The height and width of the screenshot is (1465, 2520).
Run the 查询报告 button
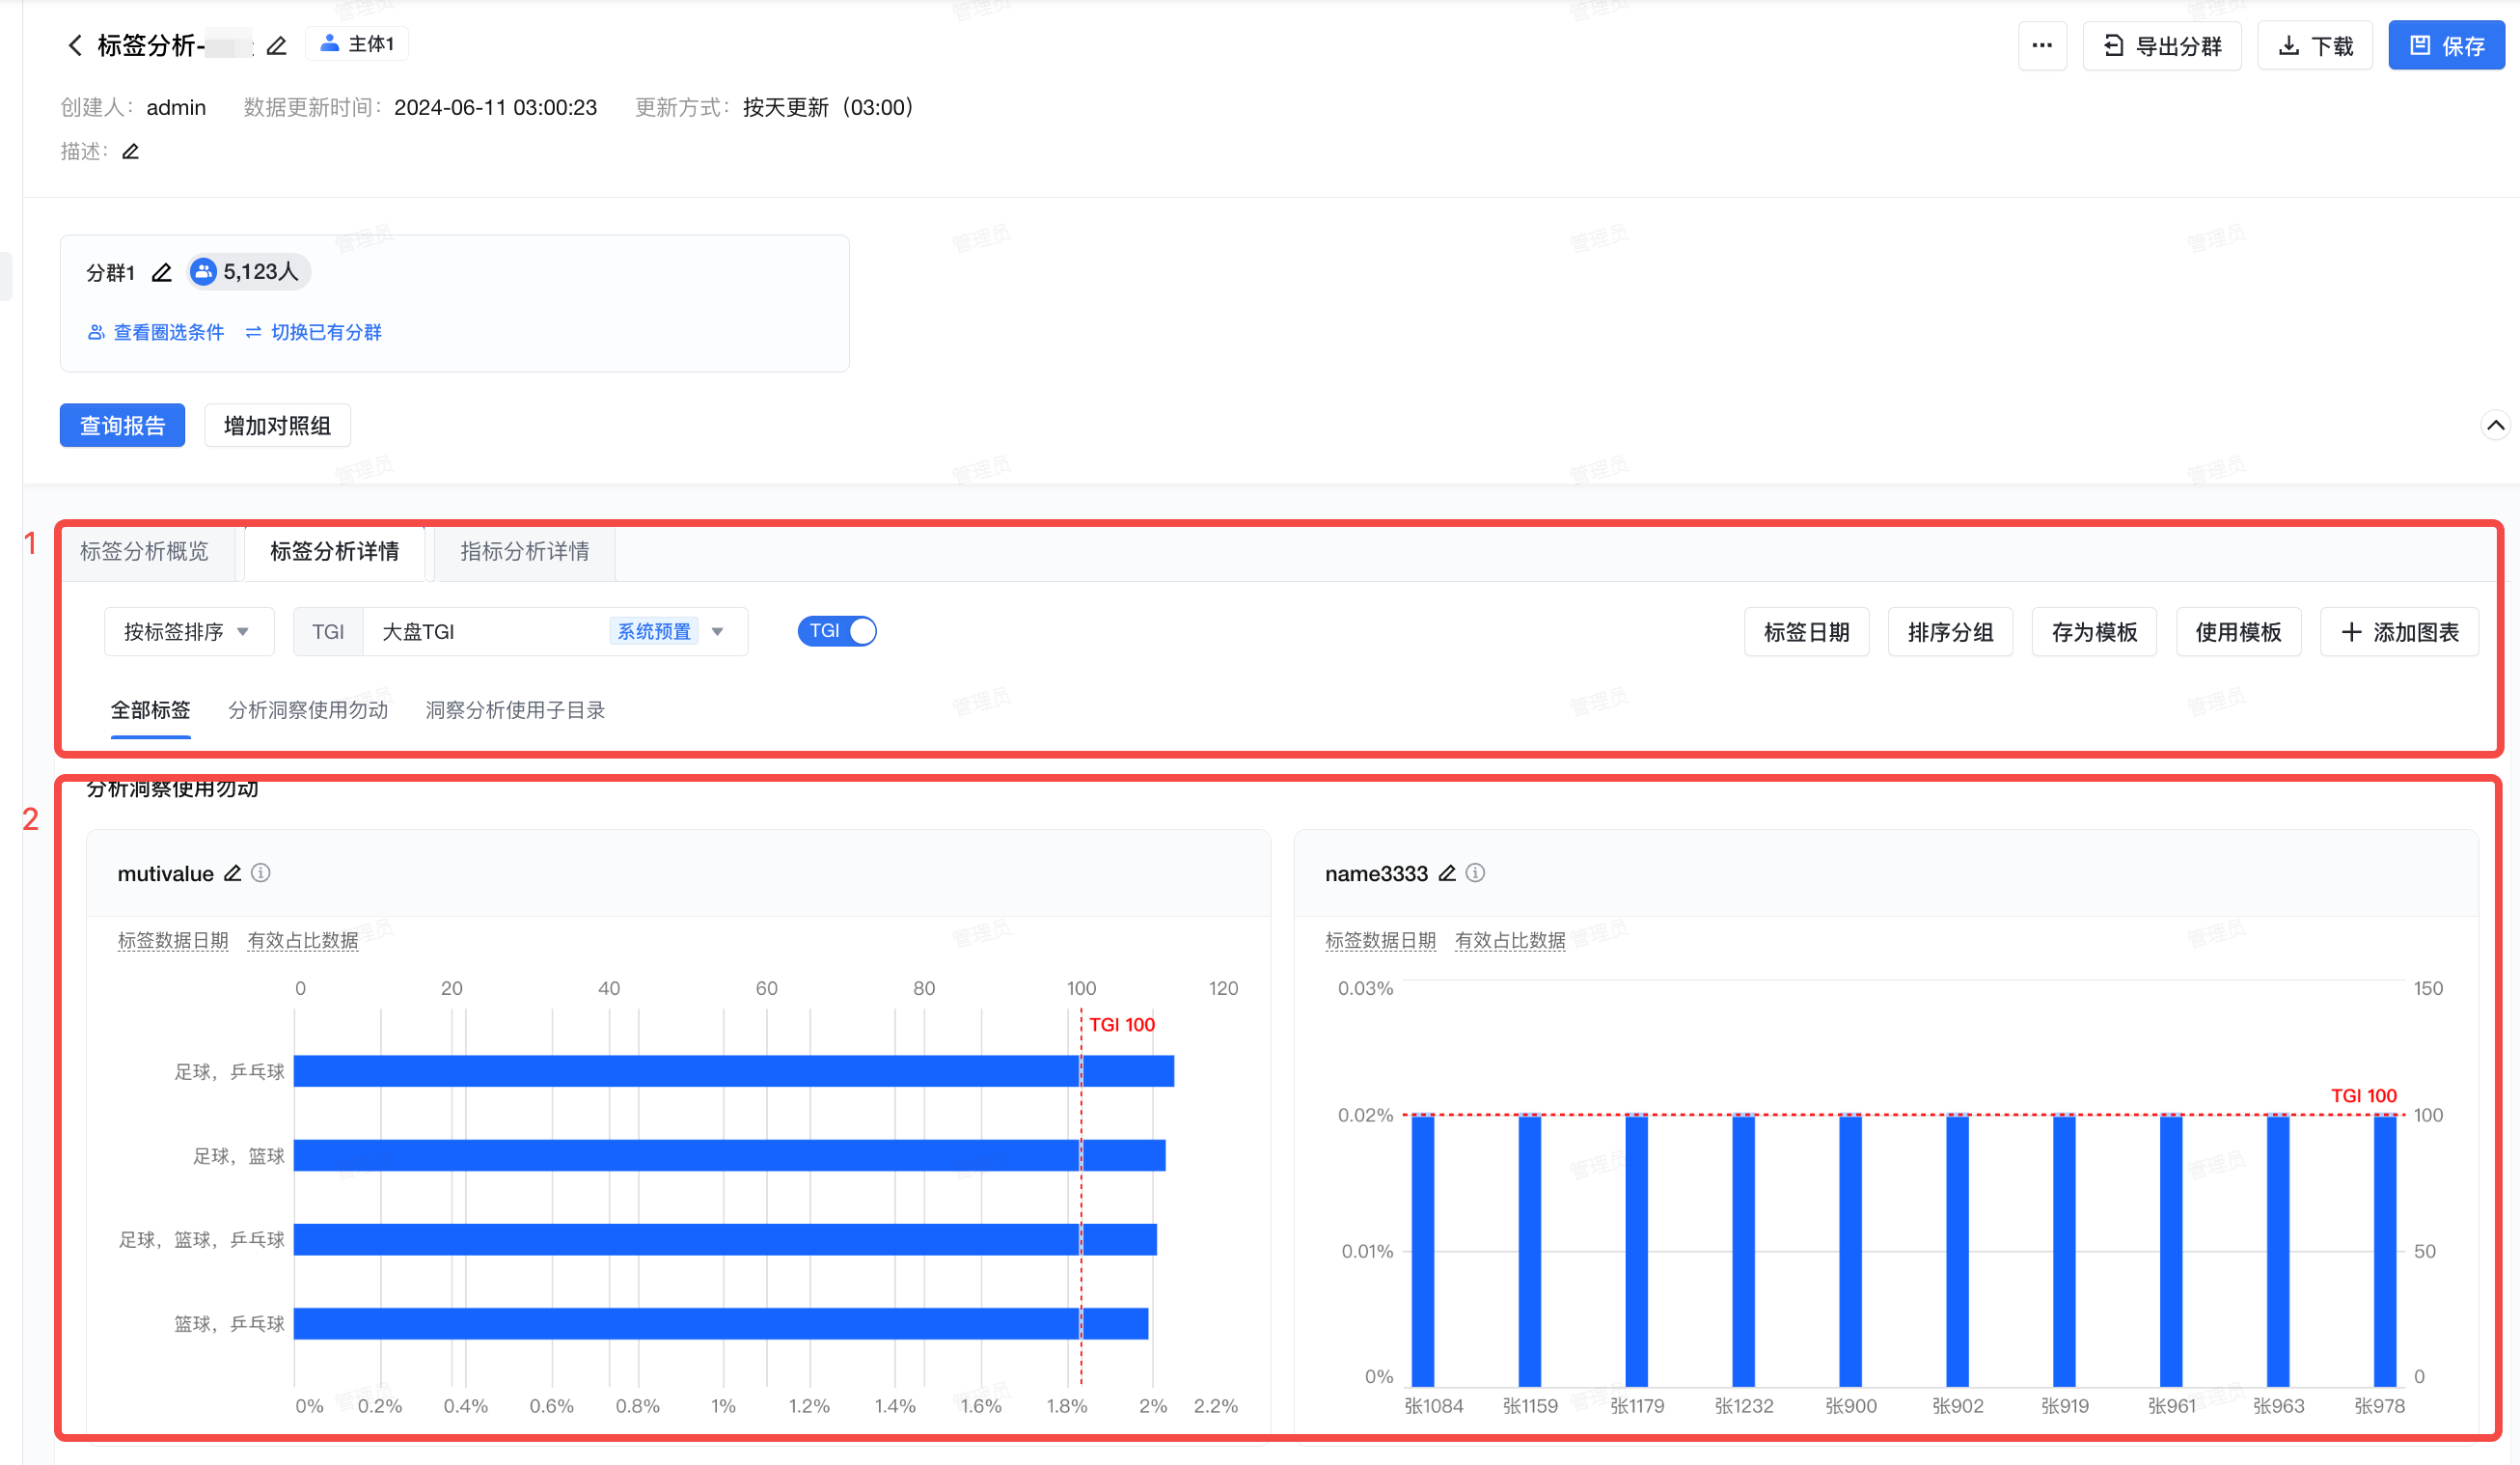click(x=122, y=425)
